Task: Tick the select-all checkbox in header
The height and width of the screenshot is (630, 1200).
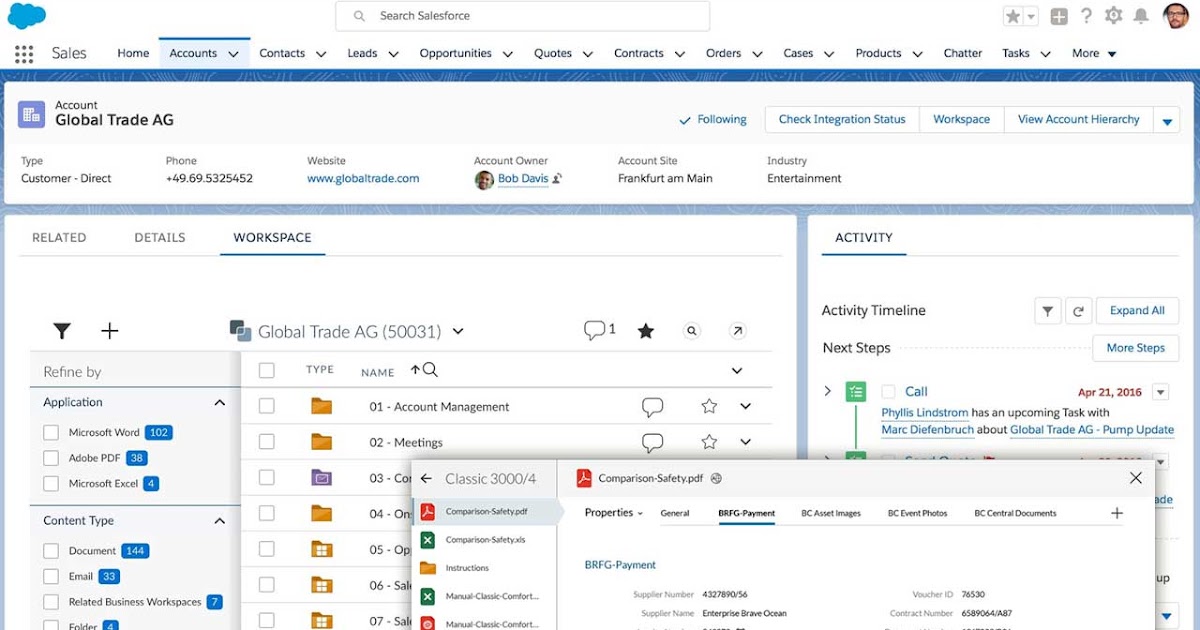Action: pyautogui.click(x=266, y=370)
